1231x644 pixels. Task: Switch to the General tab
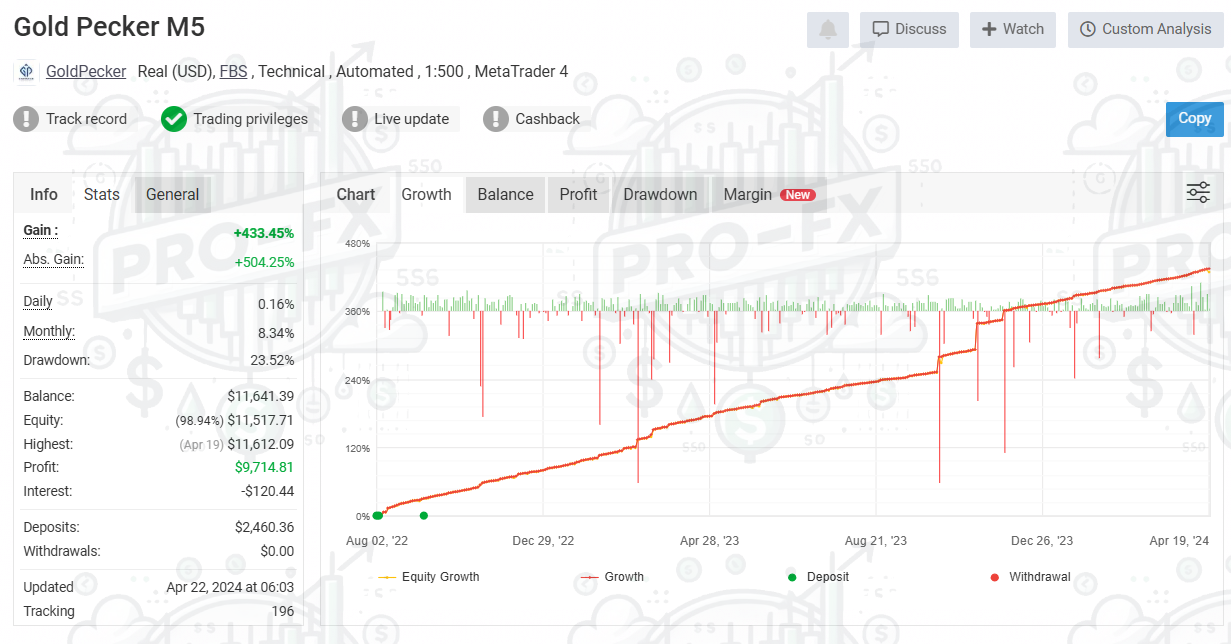[173, 195]
